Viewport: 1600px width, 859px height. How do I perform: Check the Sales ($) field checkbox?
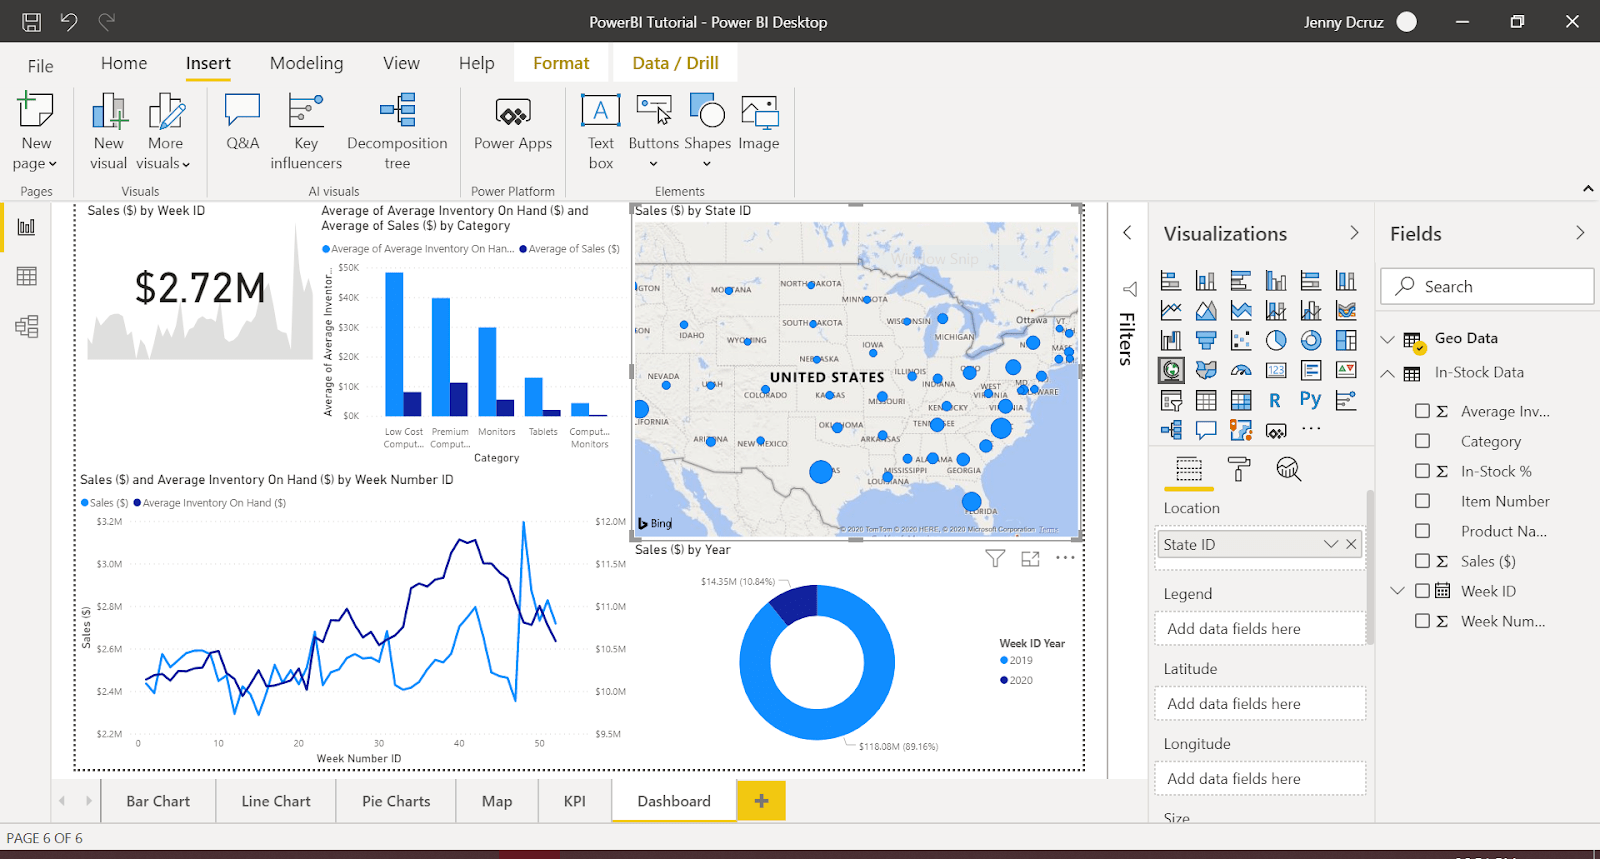click(1422, 561)
